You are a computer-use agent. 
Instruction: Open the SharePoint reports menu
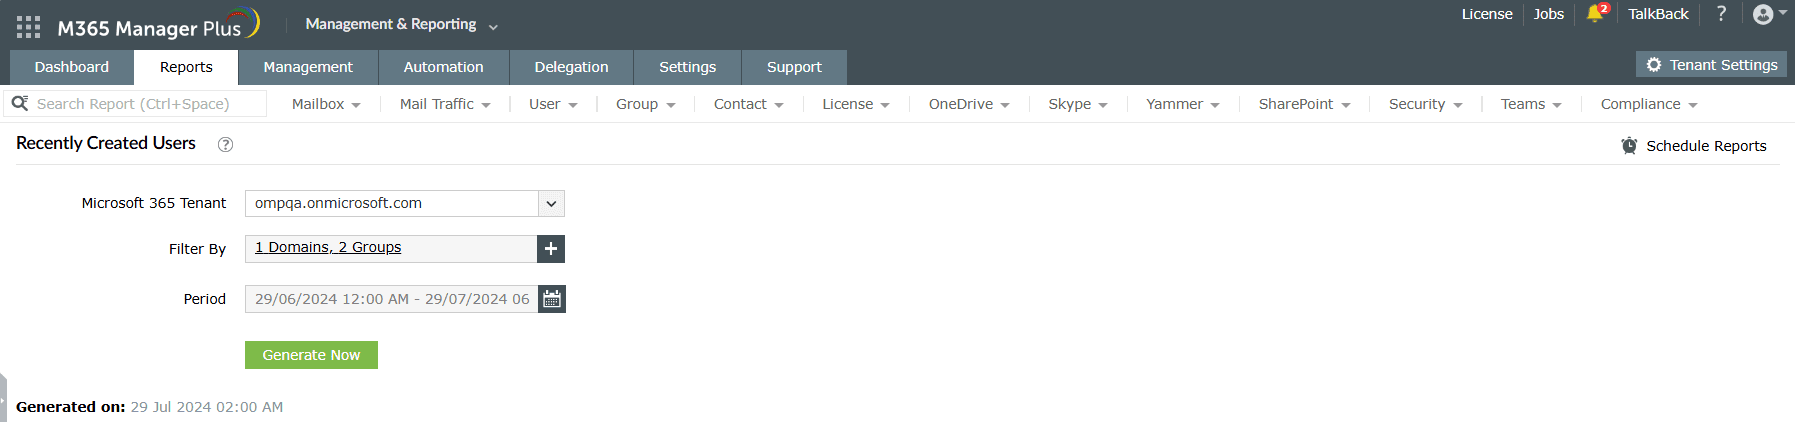point(1304,104)
